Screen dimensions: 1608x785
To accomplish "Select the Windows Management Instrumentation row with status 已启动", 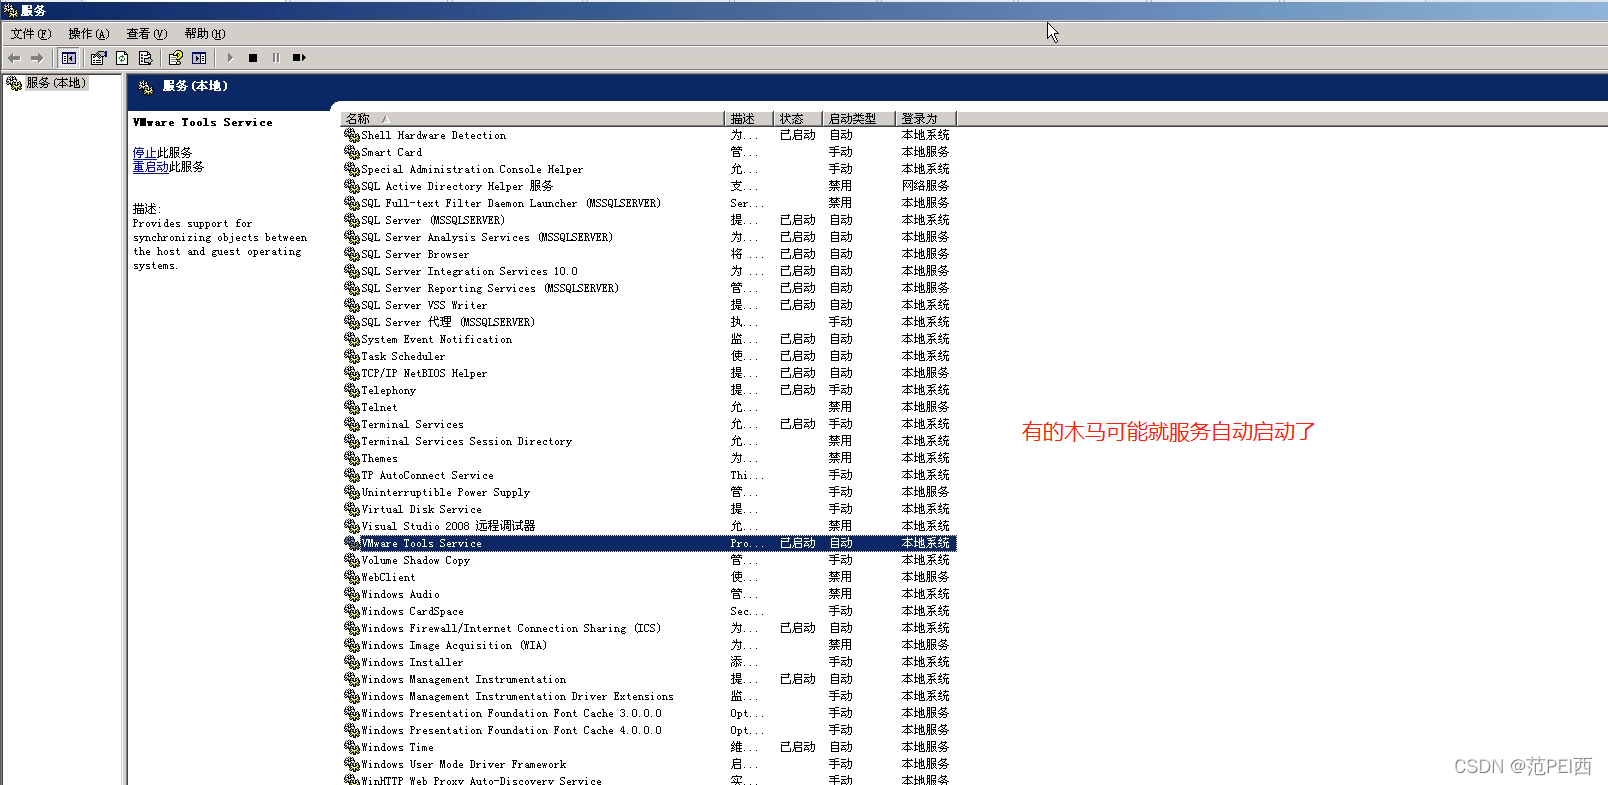I will [649, 679].
